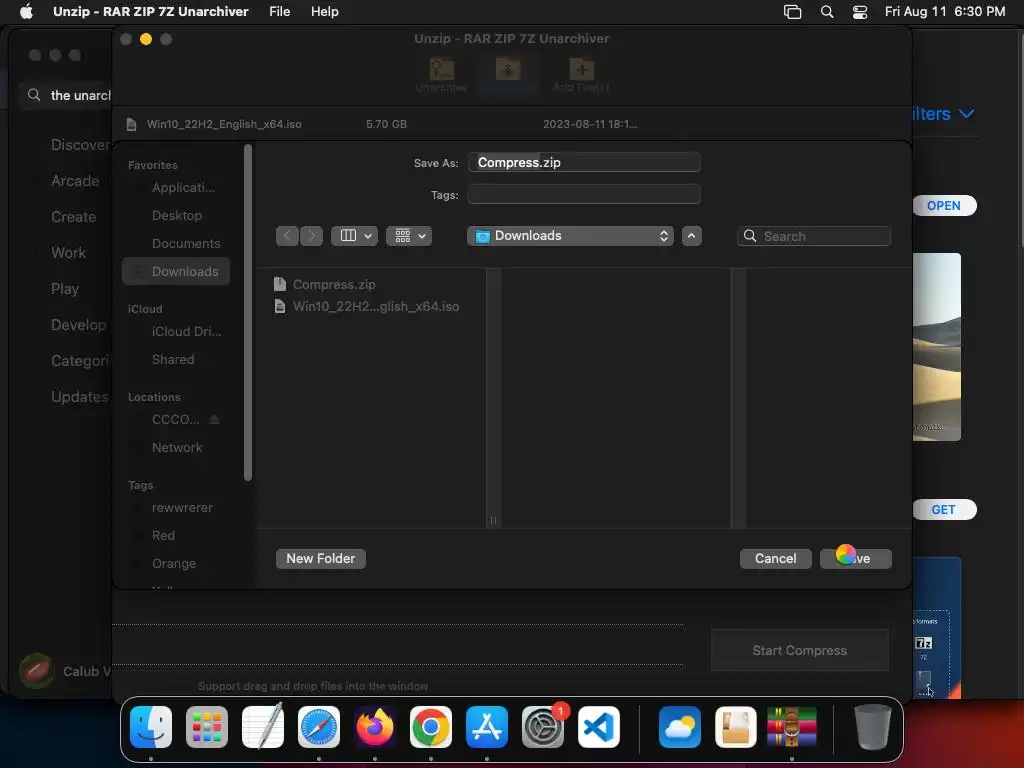Expand the App Store Filters dropdown
This screenshot has height=768, width=1024.
click(944, 114)
